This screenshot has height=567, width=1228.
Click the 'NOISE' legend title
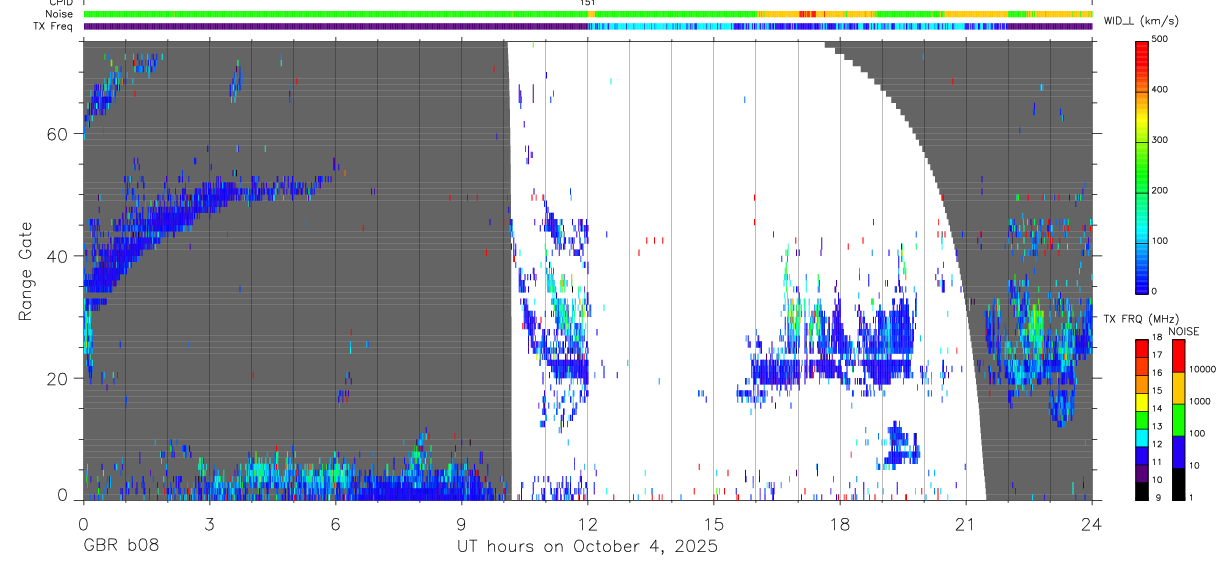coord(1183,330)
